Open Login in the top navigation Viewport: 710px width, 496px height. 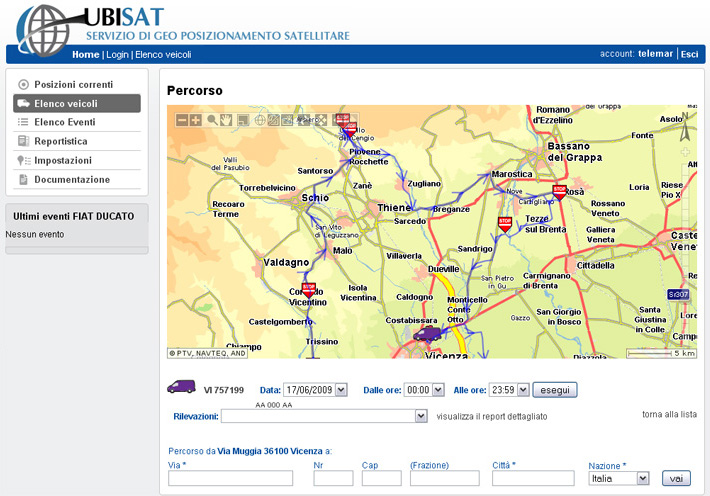tap(117, 55)
